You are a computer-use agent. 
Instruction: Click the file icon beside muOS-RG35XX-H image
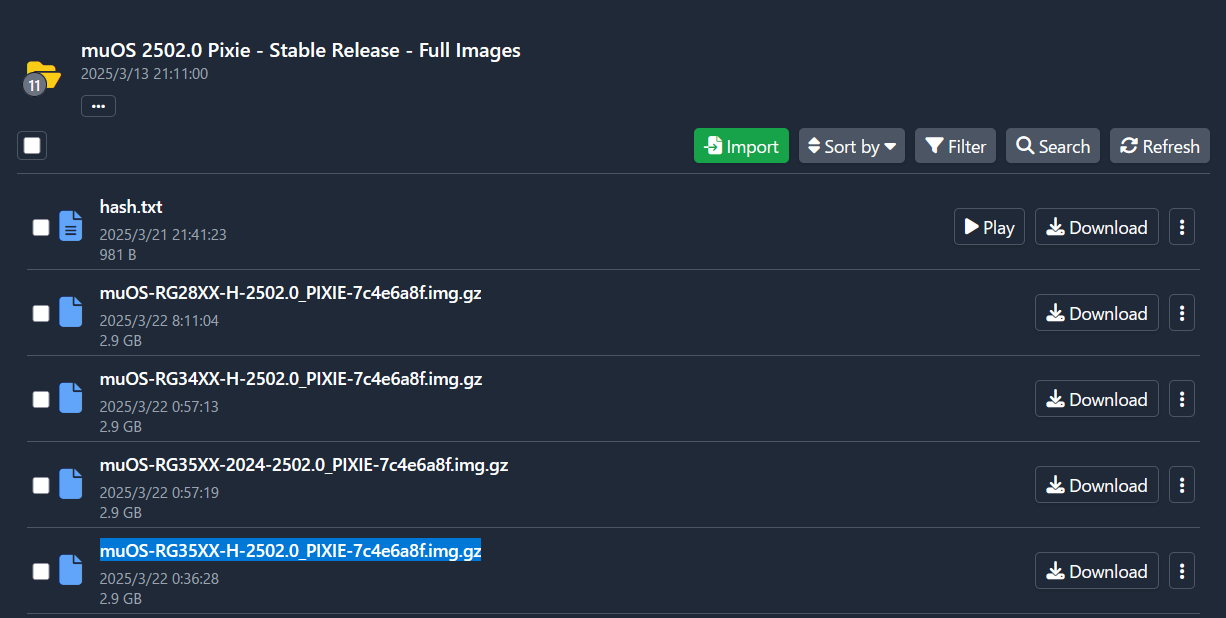(x=70, y=571)
